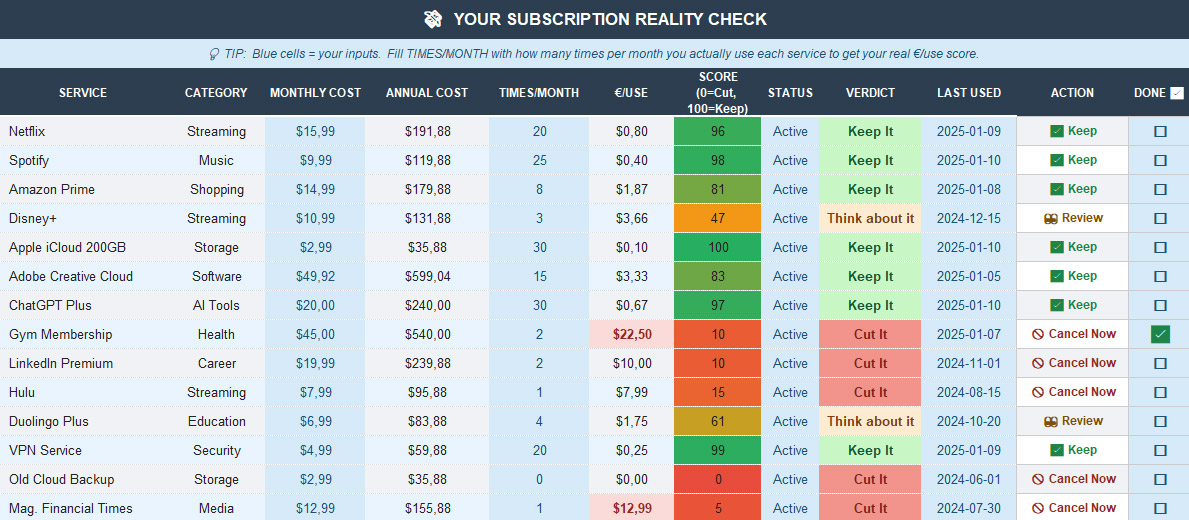Select Amazon Prime Keep It verdict cell
This screenshot has height=520, width=1189.
(871, 190)
